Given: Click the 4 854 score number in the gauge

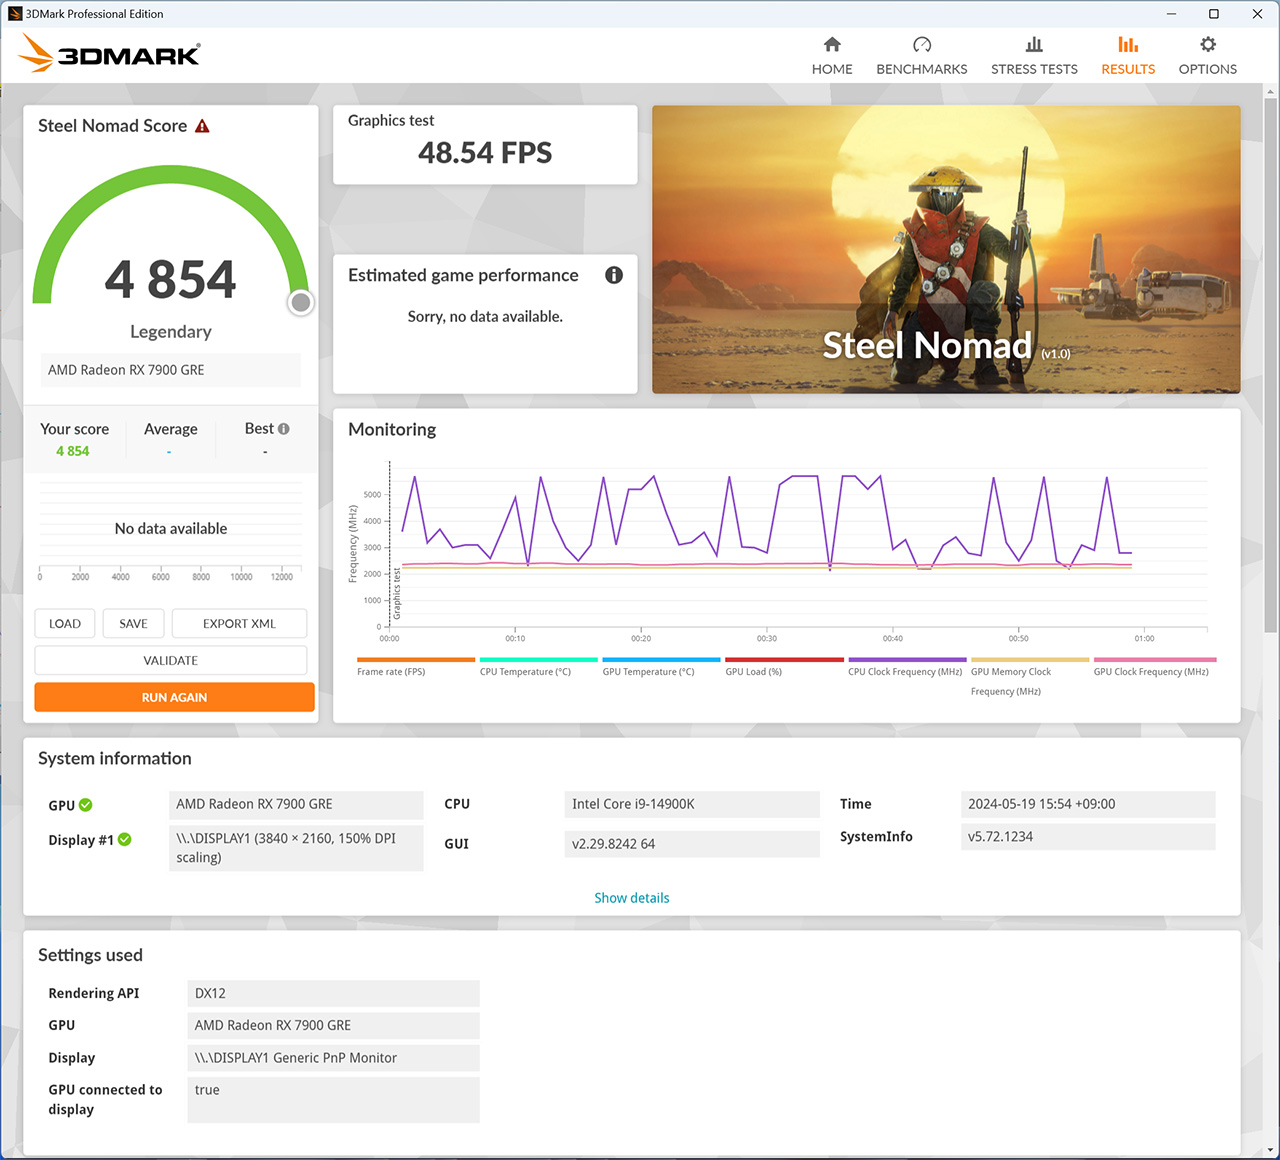Looking at the screenshot, I should 171,279.
